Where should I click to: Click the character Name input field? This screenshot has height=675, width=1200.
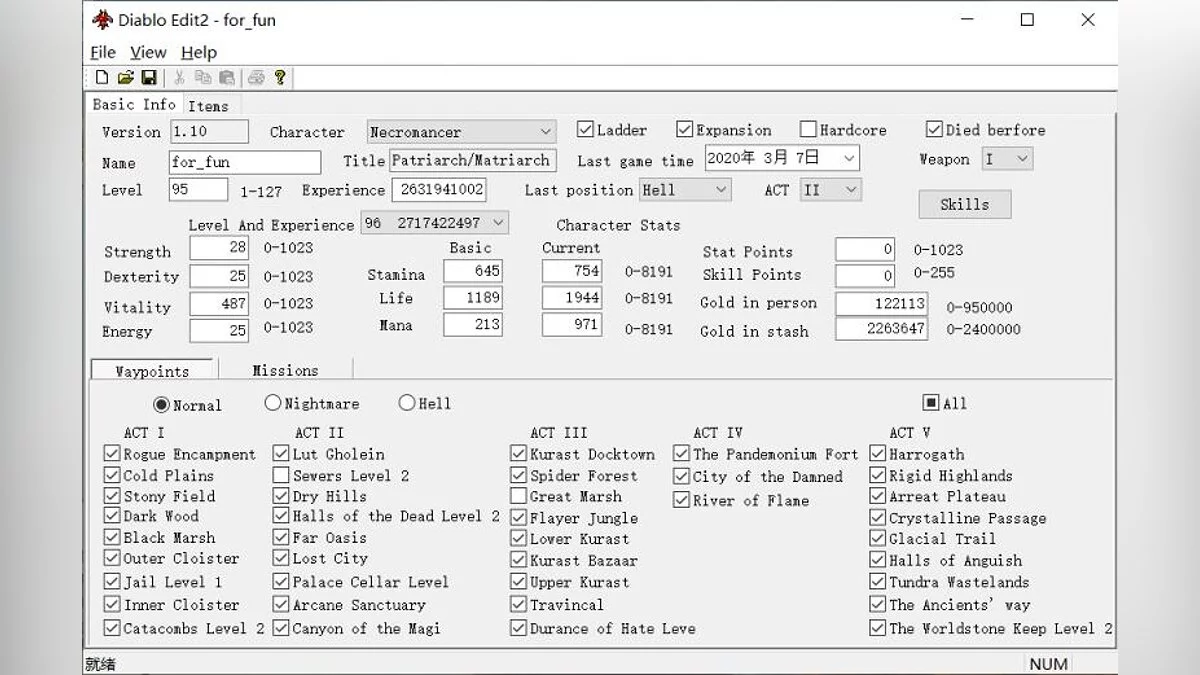pyautogui.click(x=244, y=162)
